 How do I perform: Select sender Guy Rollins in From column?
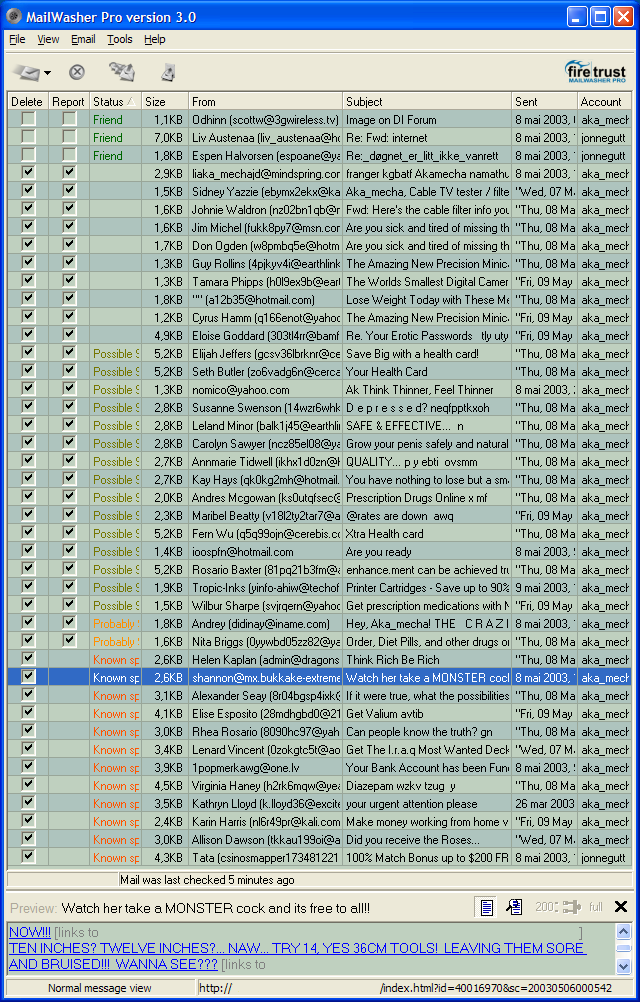(267, 263)
